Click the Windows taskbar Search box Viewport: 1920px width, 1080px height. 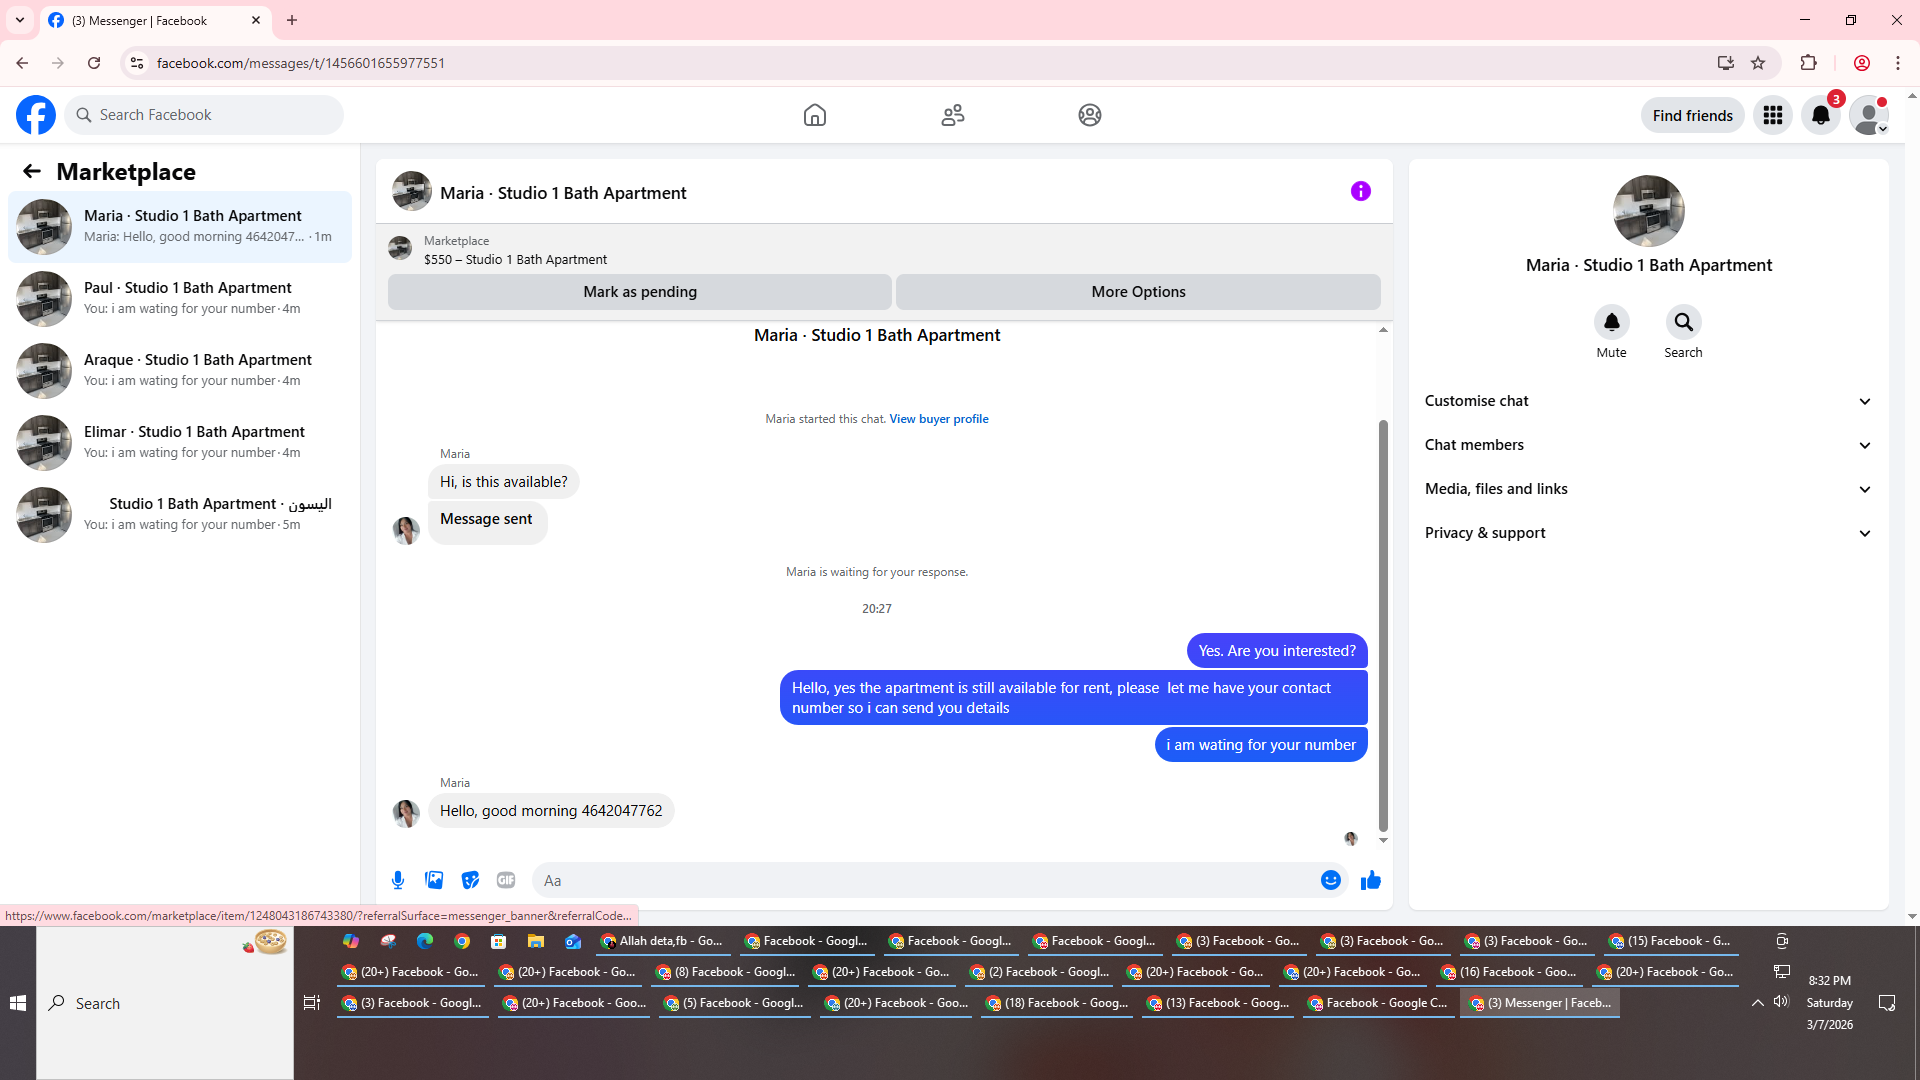165,1003
